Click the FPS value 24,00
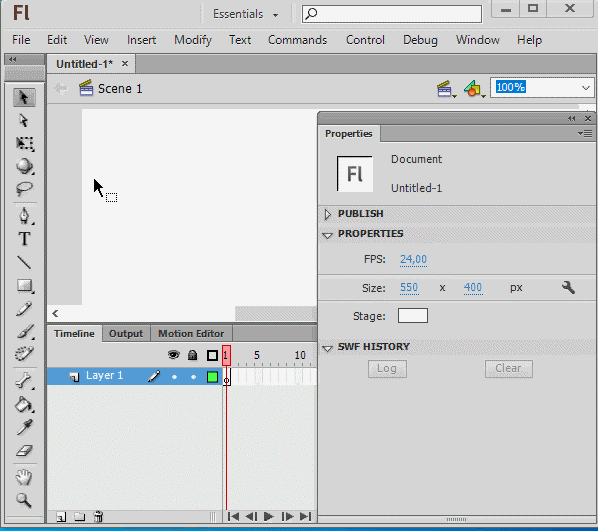Screen dimensions: 598x531 pos(413,259)
